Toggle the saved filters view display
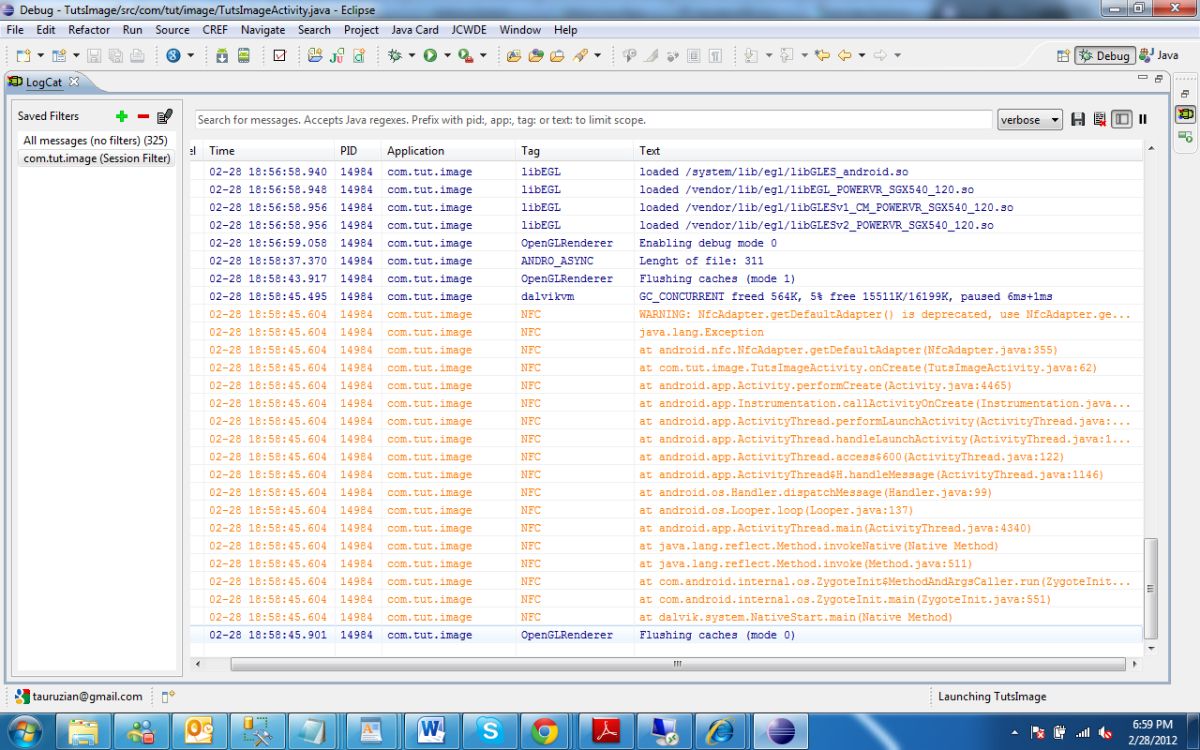This screenshot has width=1200, height=750. 1122,119
